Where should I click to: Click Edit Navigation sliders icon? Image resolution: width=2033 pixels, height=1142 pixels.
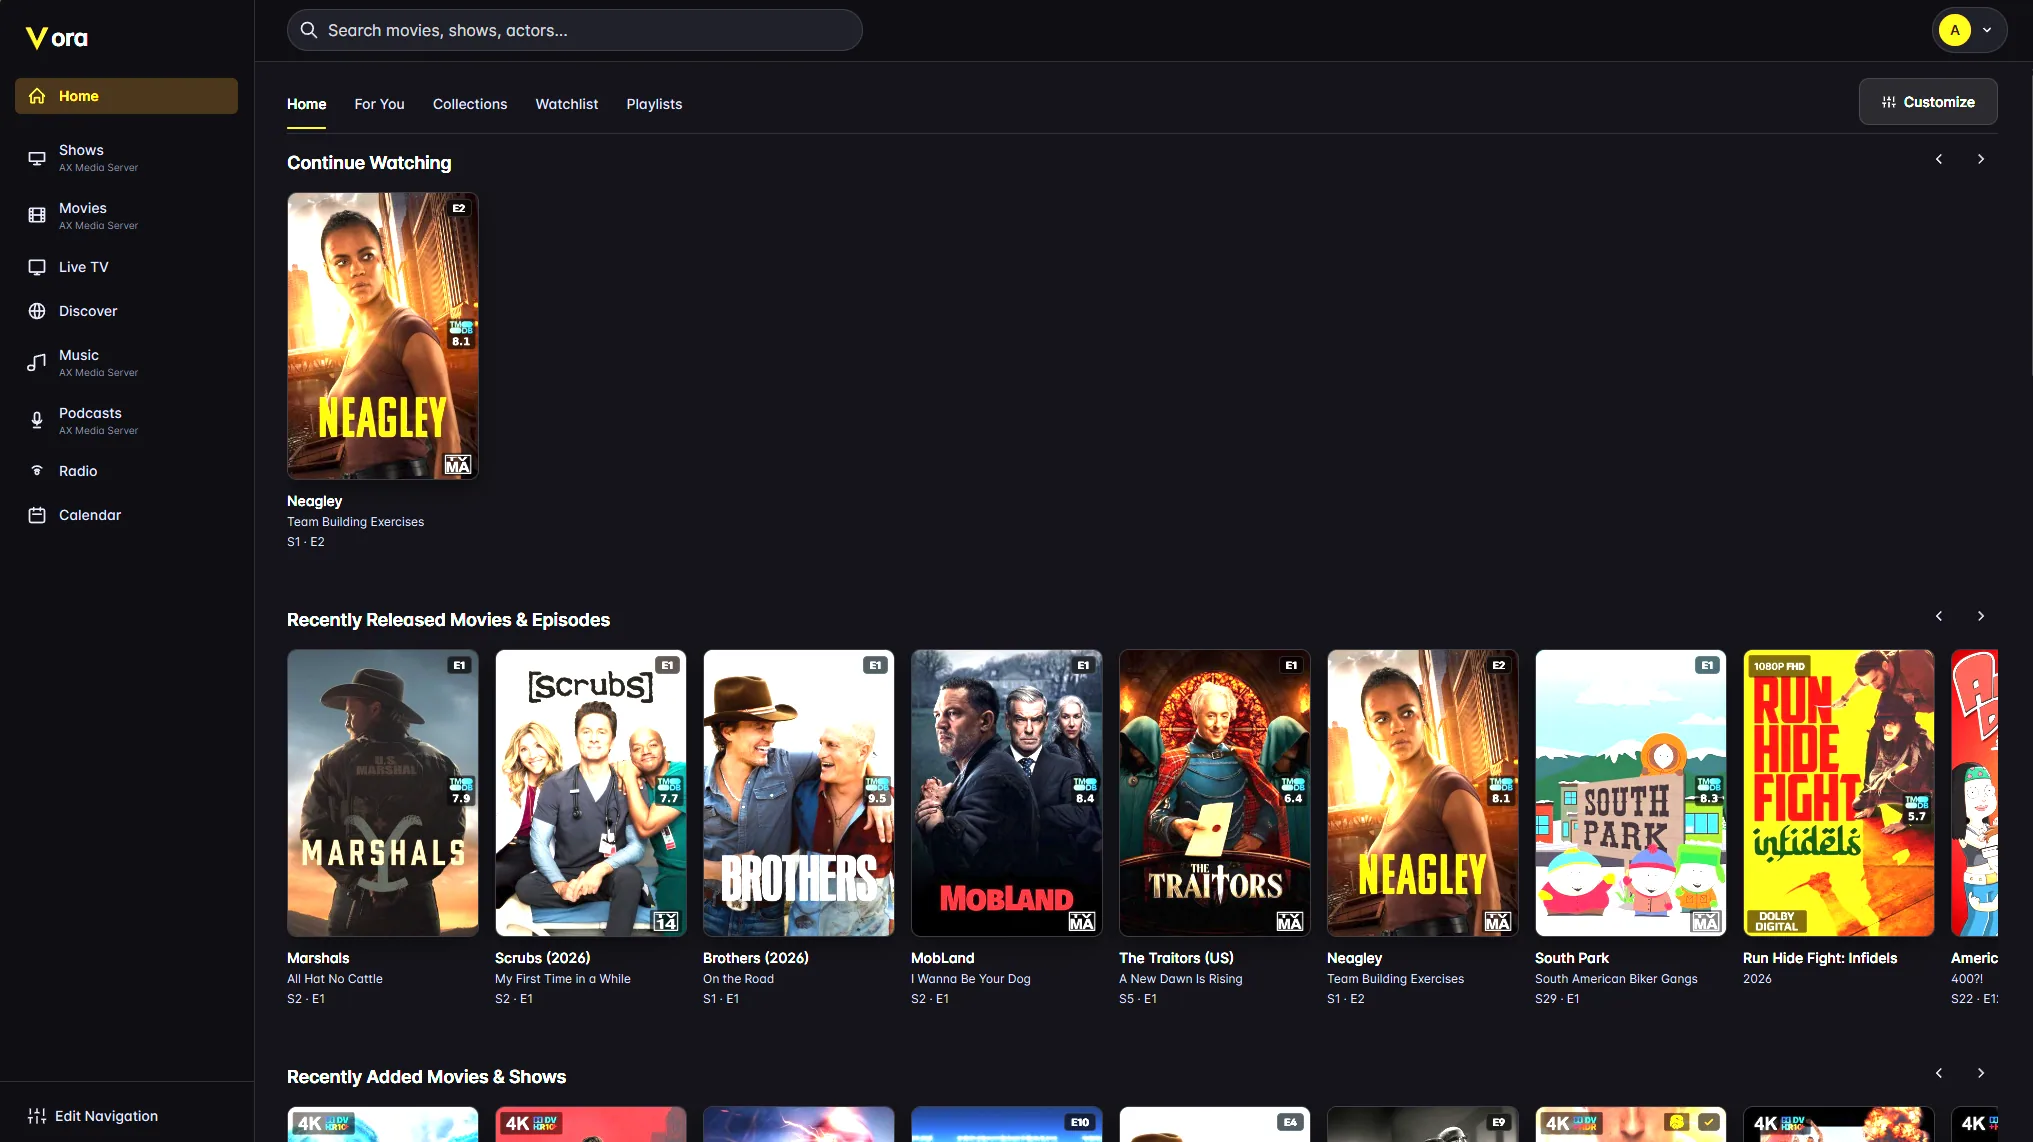pyautogui.click(x=37, y=1116)
